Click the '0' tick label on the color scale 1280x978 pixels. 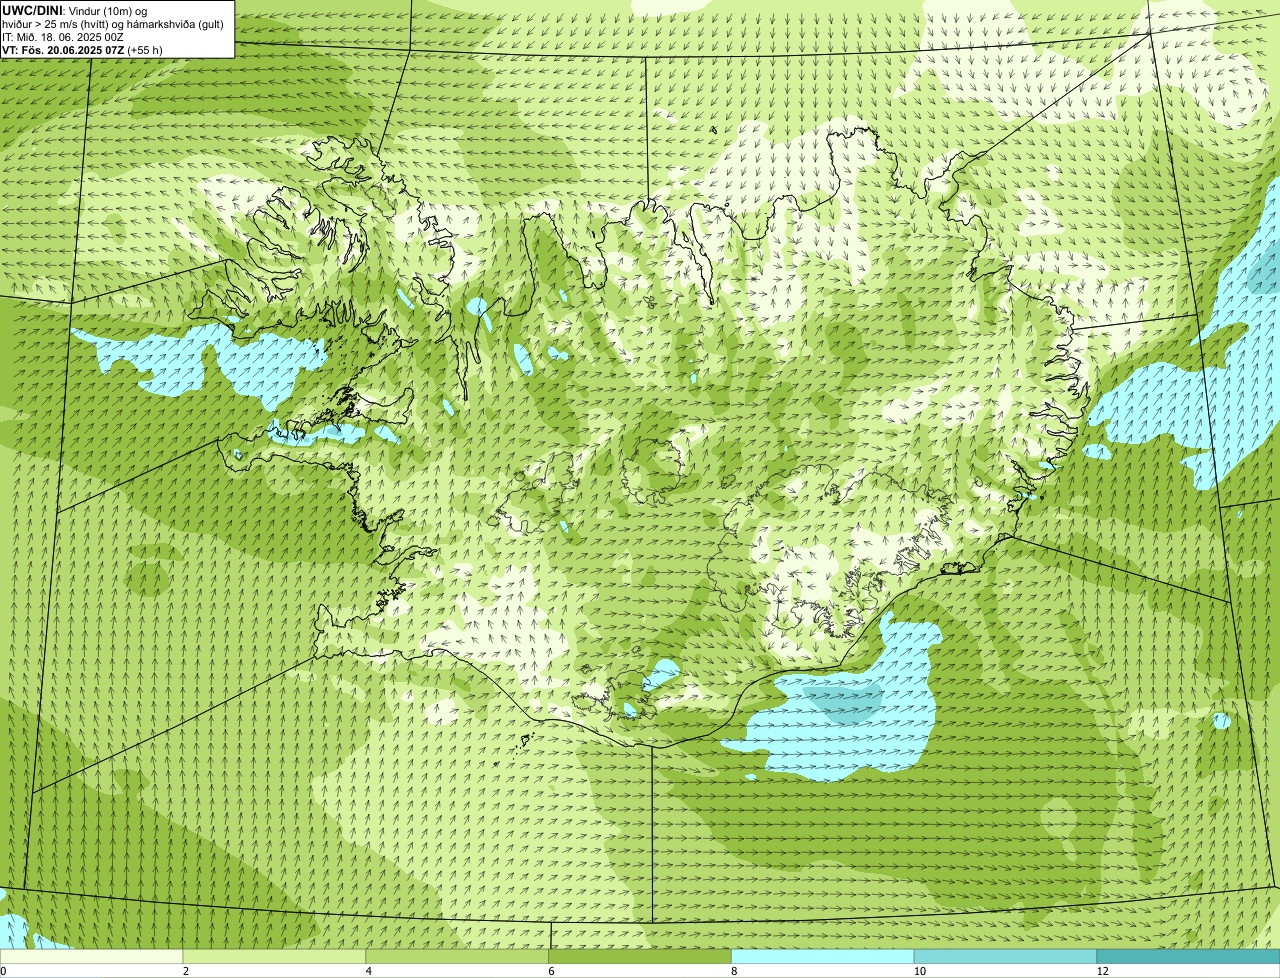[x=3, y=971]
